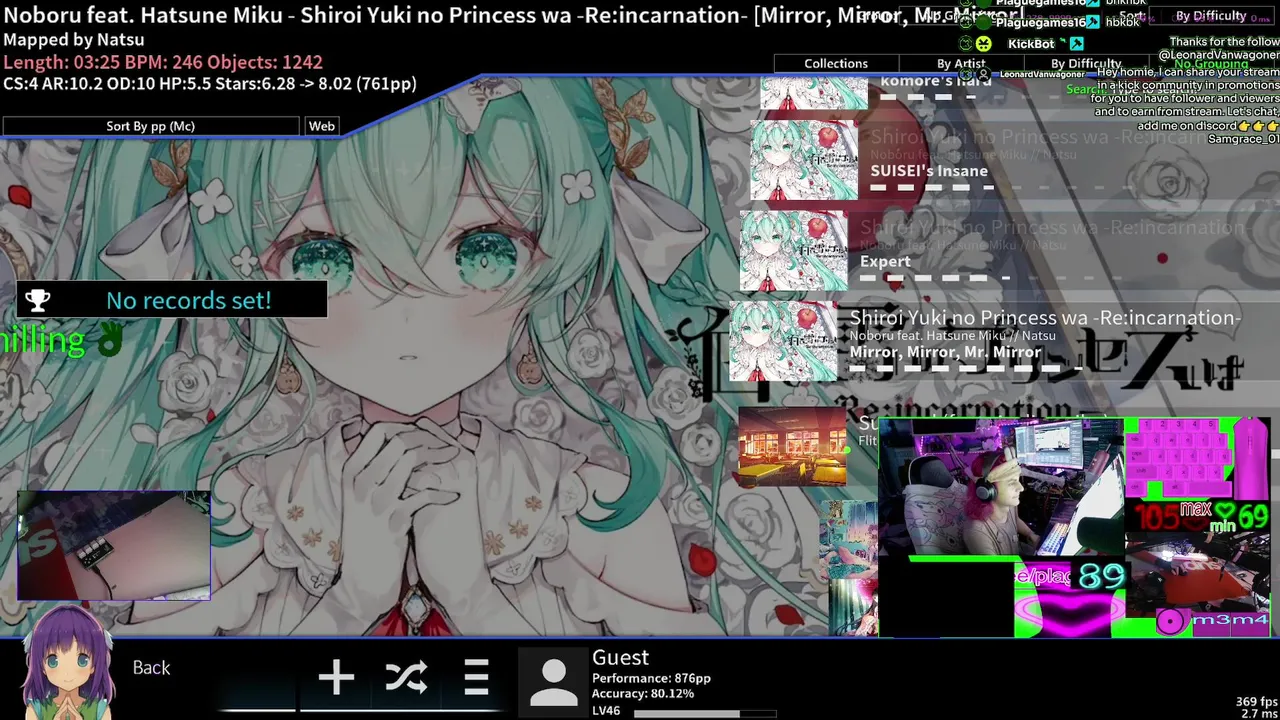Click the Performance: 876pp text
This screenshot has height=720, width=1280.
651,678
